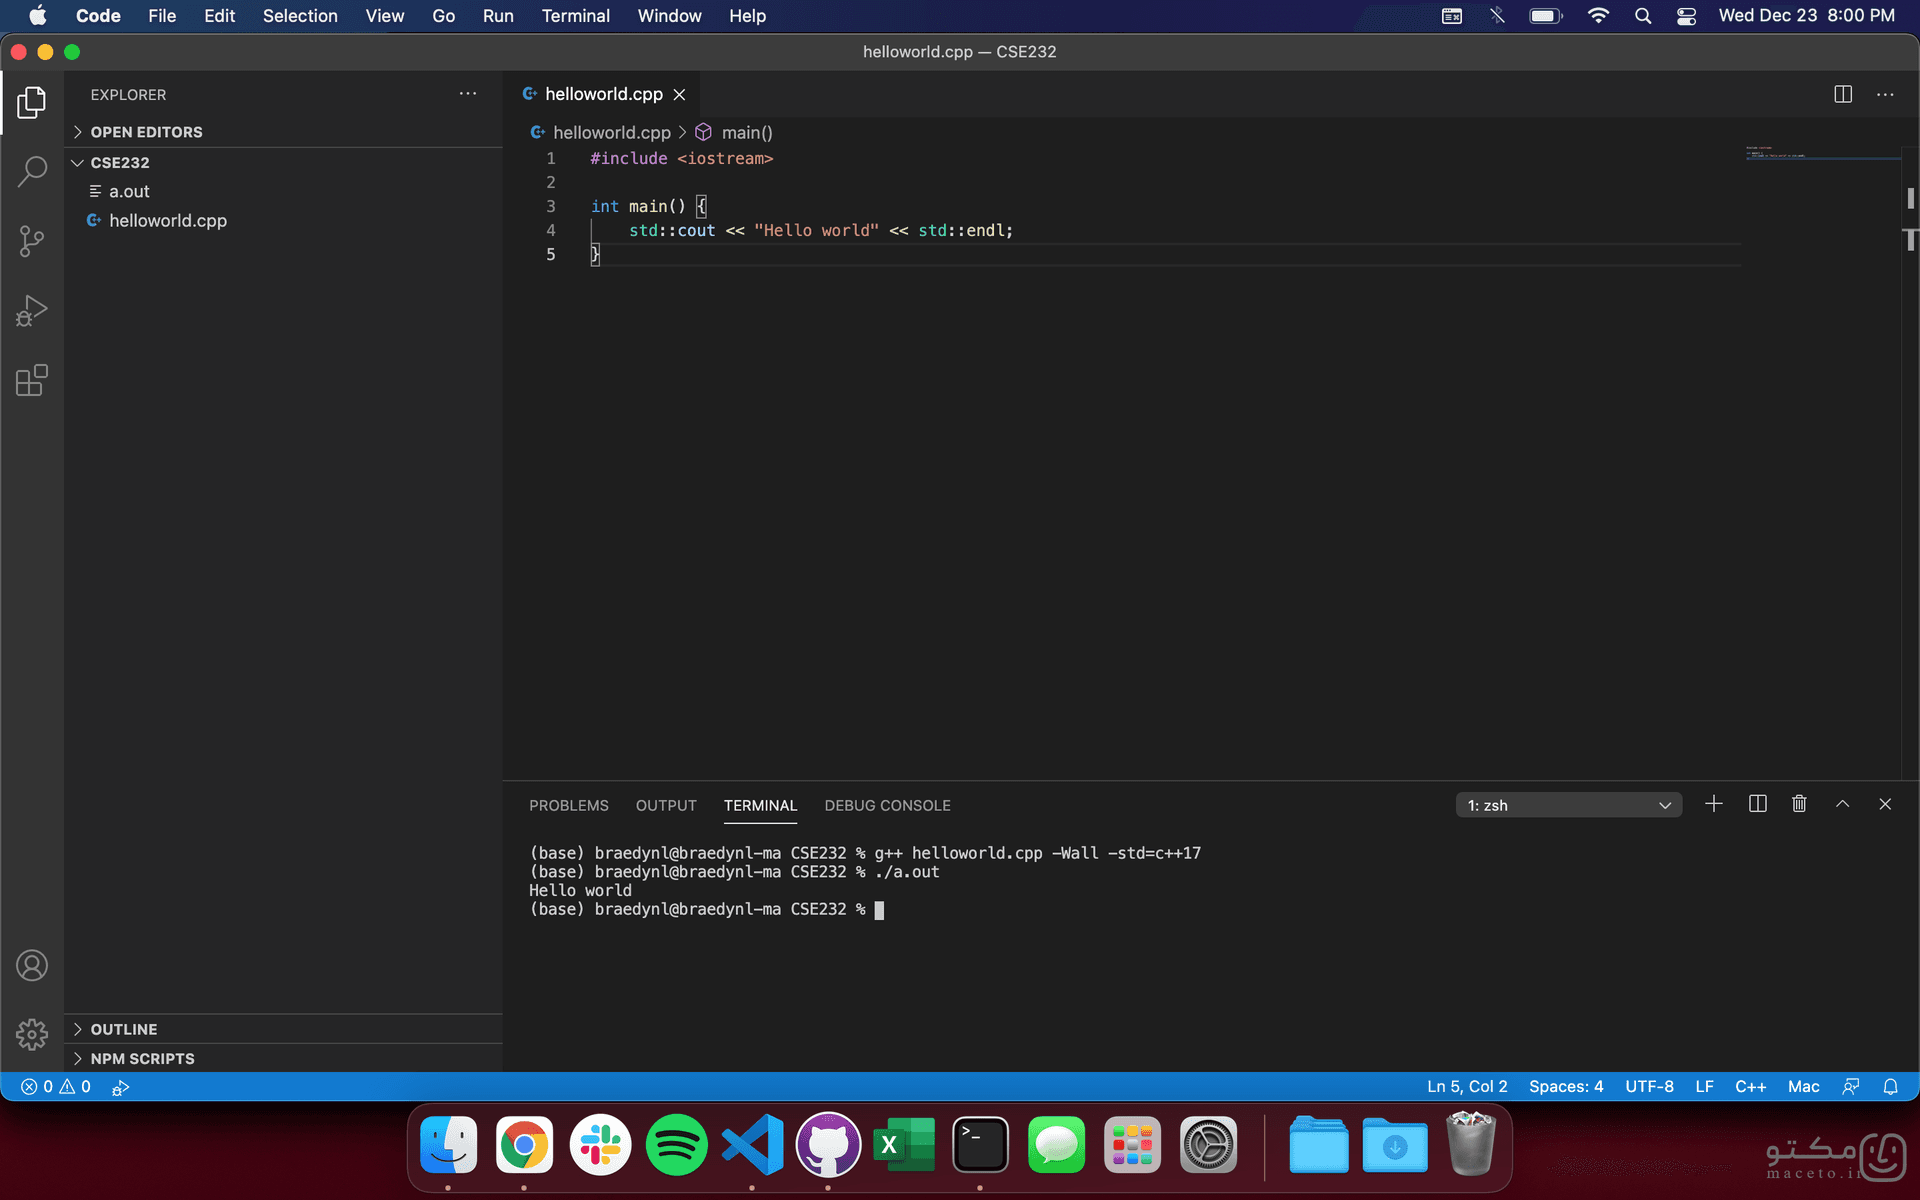Image resolution: width=1920 pixels, height=1200 pixels.
Task: Open the terminal selector dropdown 1: zsh
Action: point(1568,805)
